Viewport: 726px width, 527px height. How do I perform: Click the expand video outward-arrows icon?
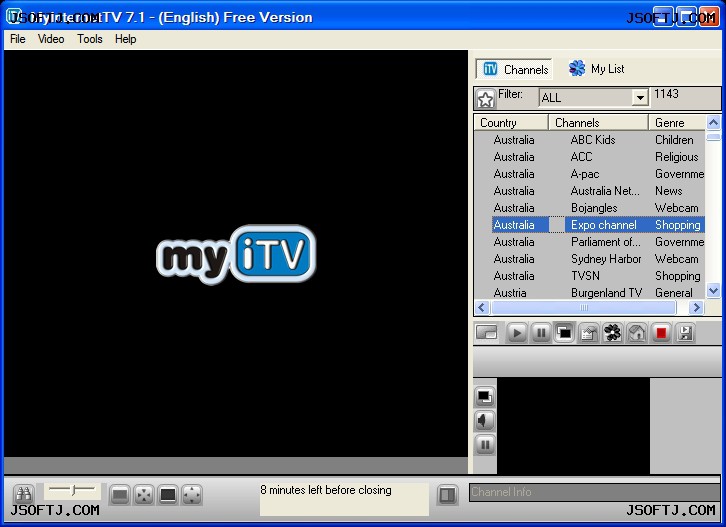point(192,495)
